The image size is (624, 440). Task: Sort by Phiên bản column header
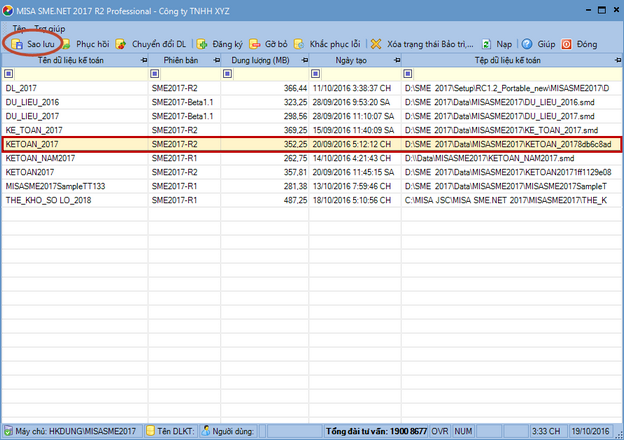181,60
